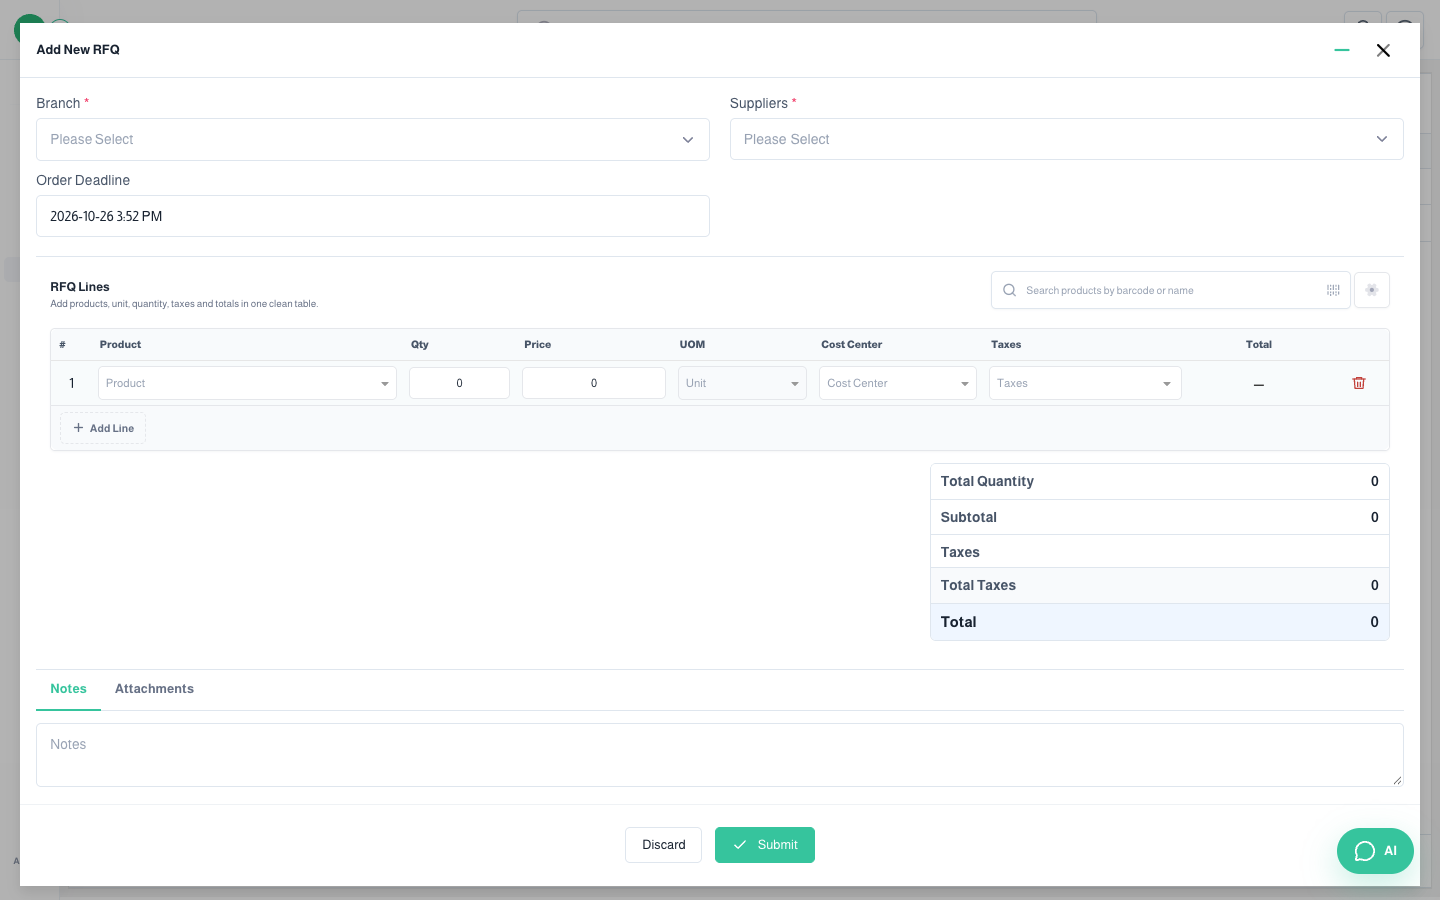Click the UOM column header

(x=693, y=344)
